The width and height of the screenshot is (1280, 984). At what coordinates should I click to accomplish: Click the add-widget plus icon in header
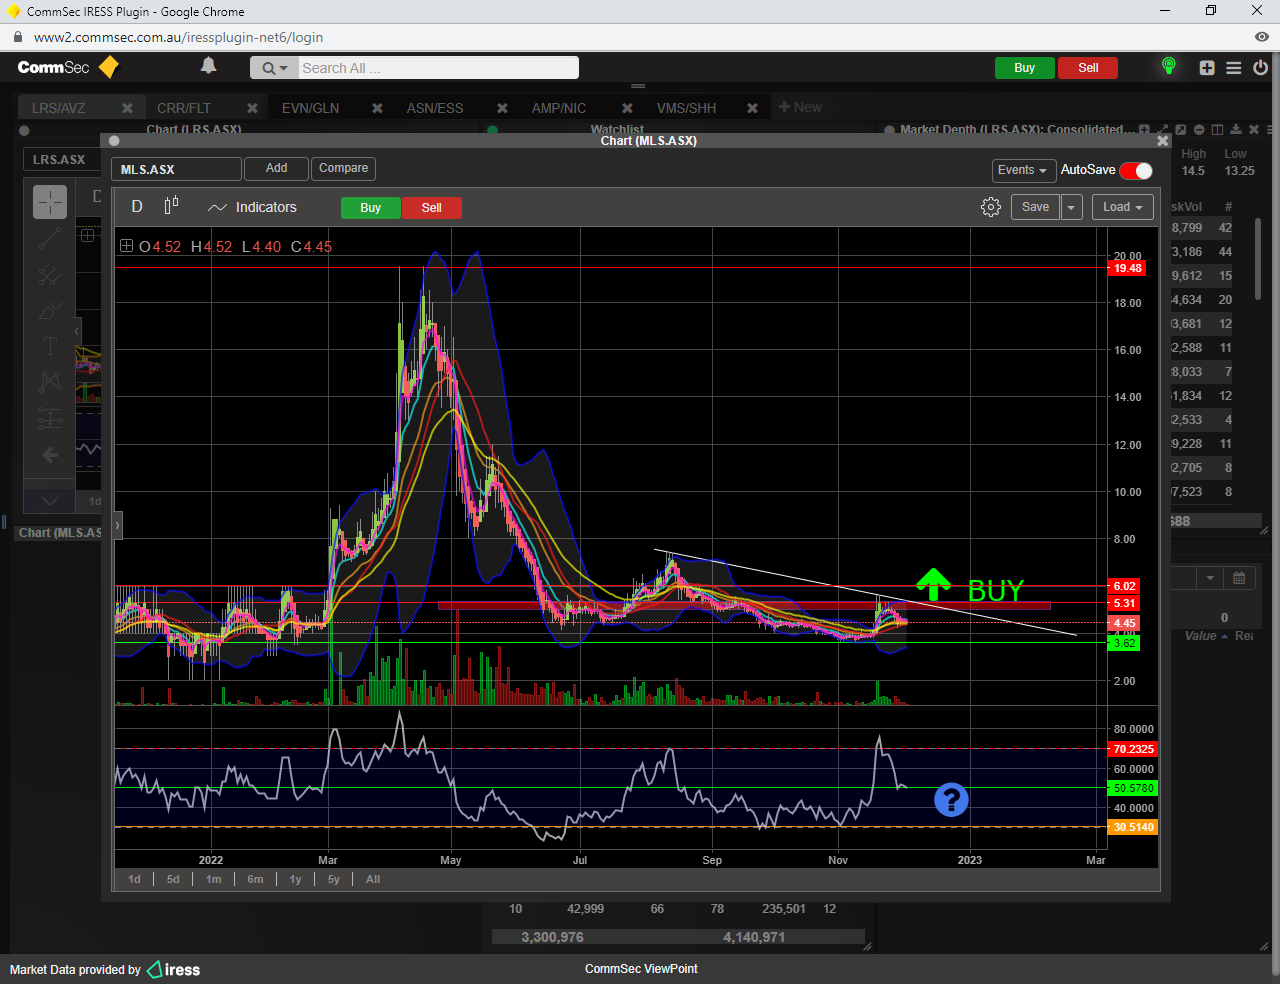point(1207,68)
